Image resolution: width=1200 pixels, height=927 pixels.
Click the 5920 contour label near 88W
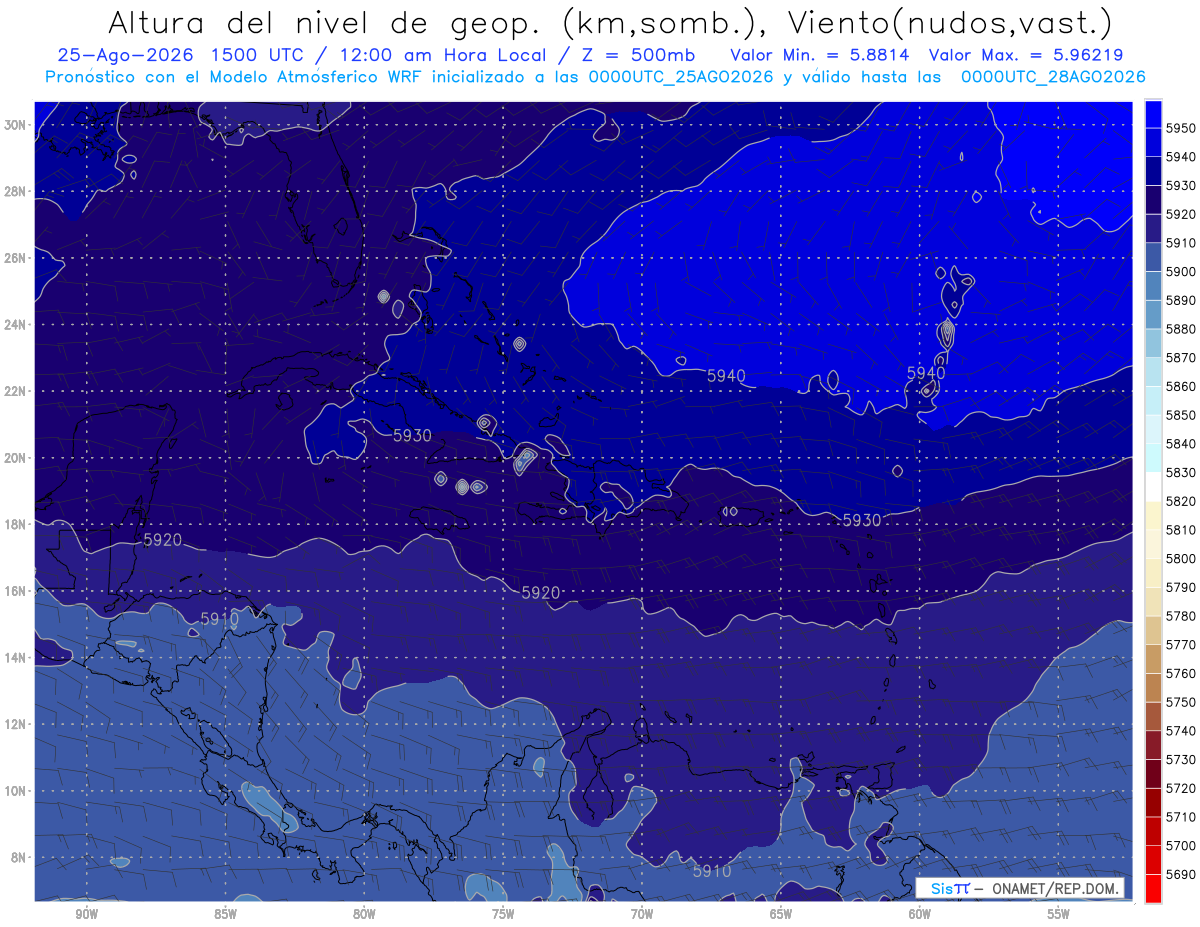pos(163,540)
